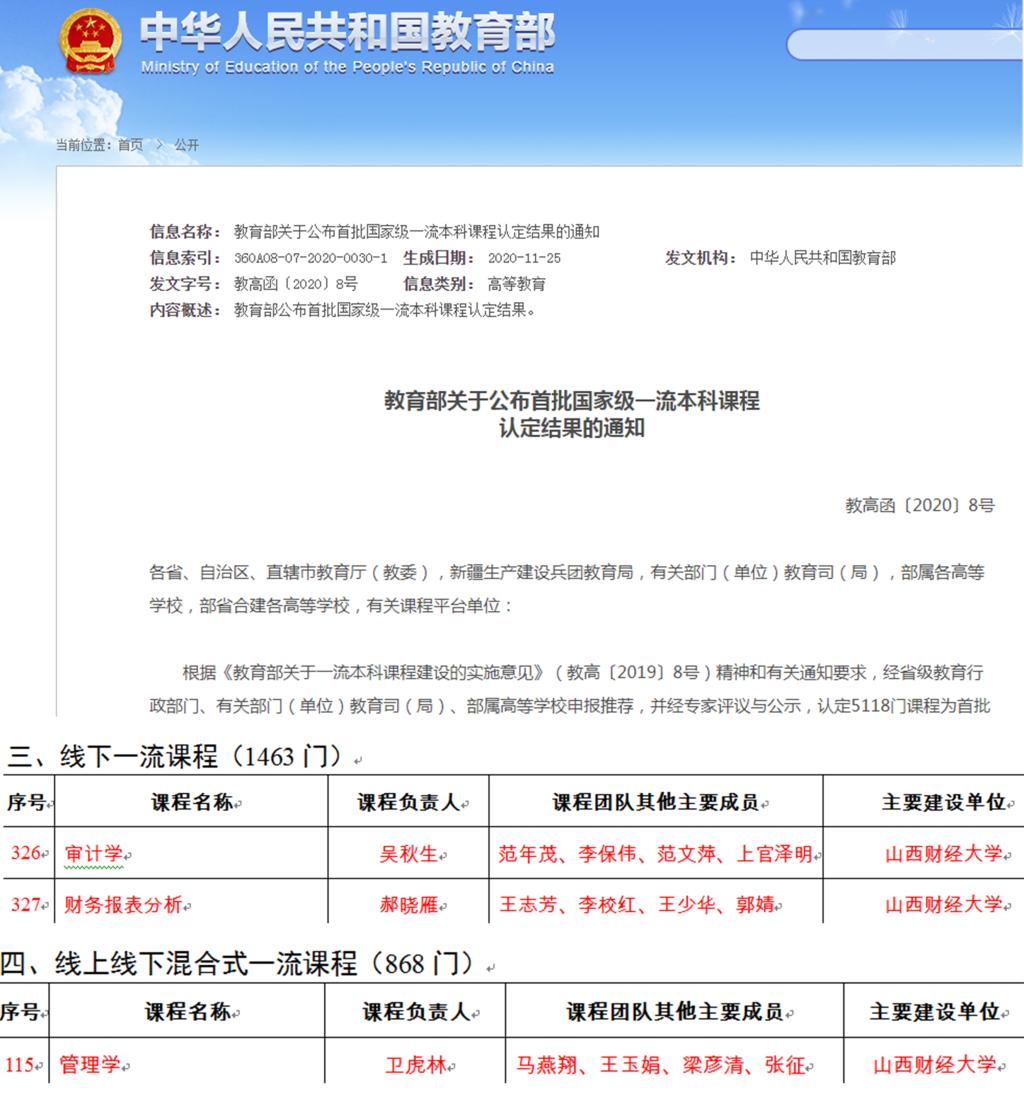Click 山西财经大学 in the 财务报表分析 row
This screenshot has width=1024, height=1115.
944,905
